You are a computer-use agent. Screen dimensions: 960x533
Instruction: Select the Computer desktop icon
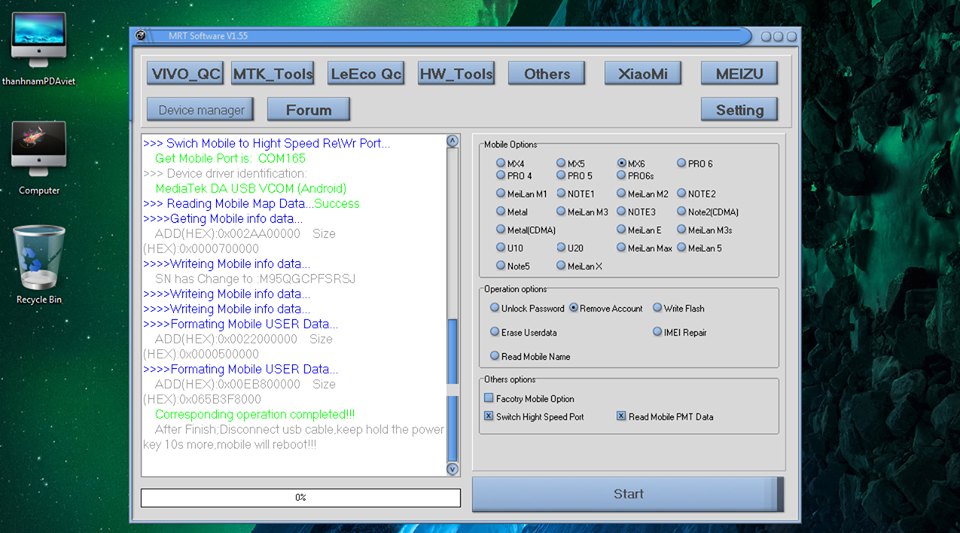(x=39, y=158)
